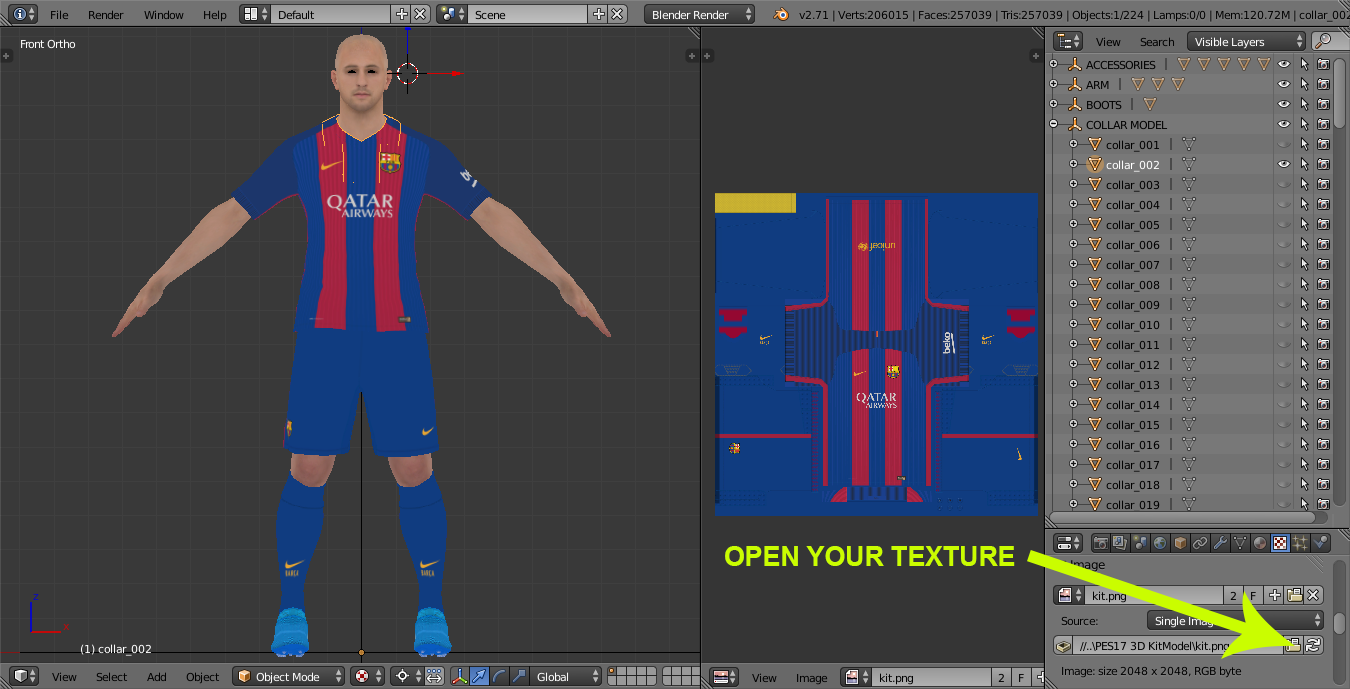Open the Window menu

click(x=163, y=15)
